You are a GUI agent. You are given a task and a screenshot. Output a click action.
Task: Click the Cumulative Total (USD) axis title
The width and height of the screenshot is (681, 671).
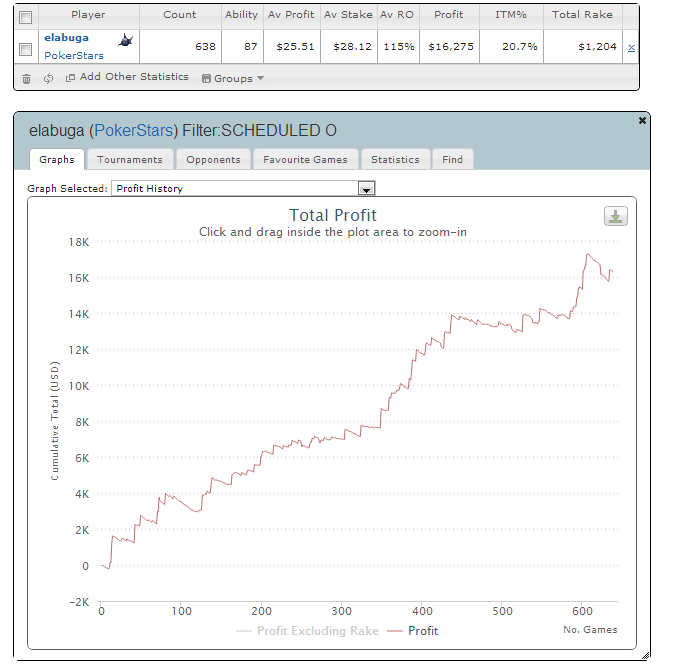tap(54, 421)
